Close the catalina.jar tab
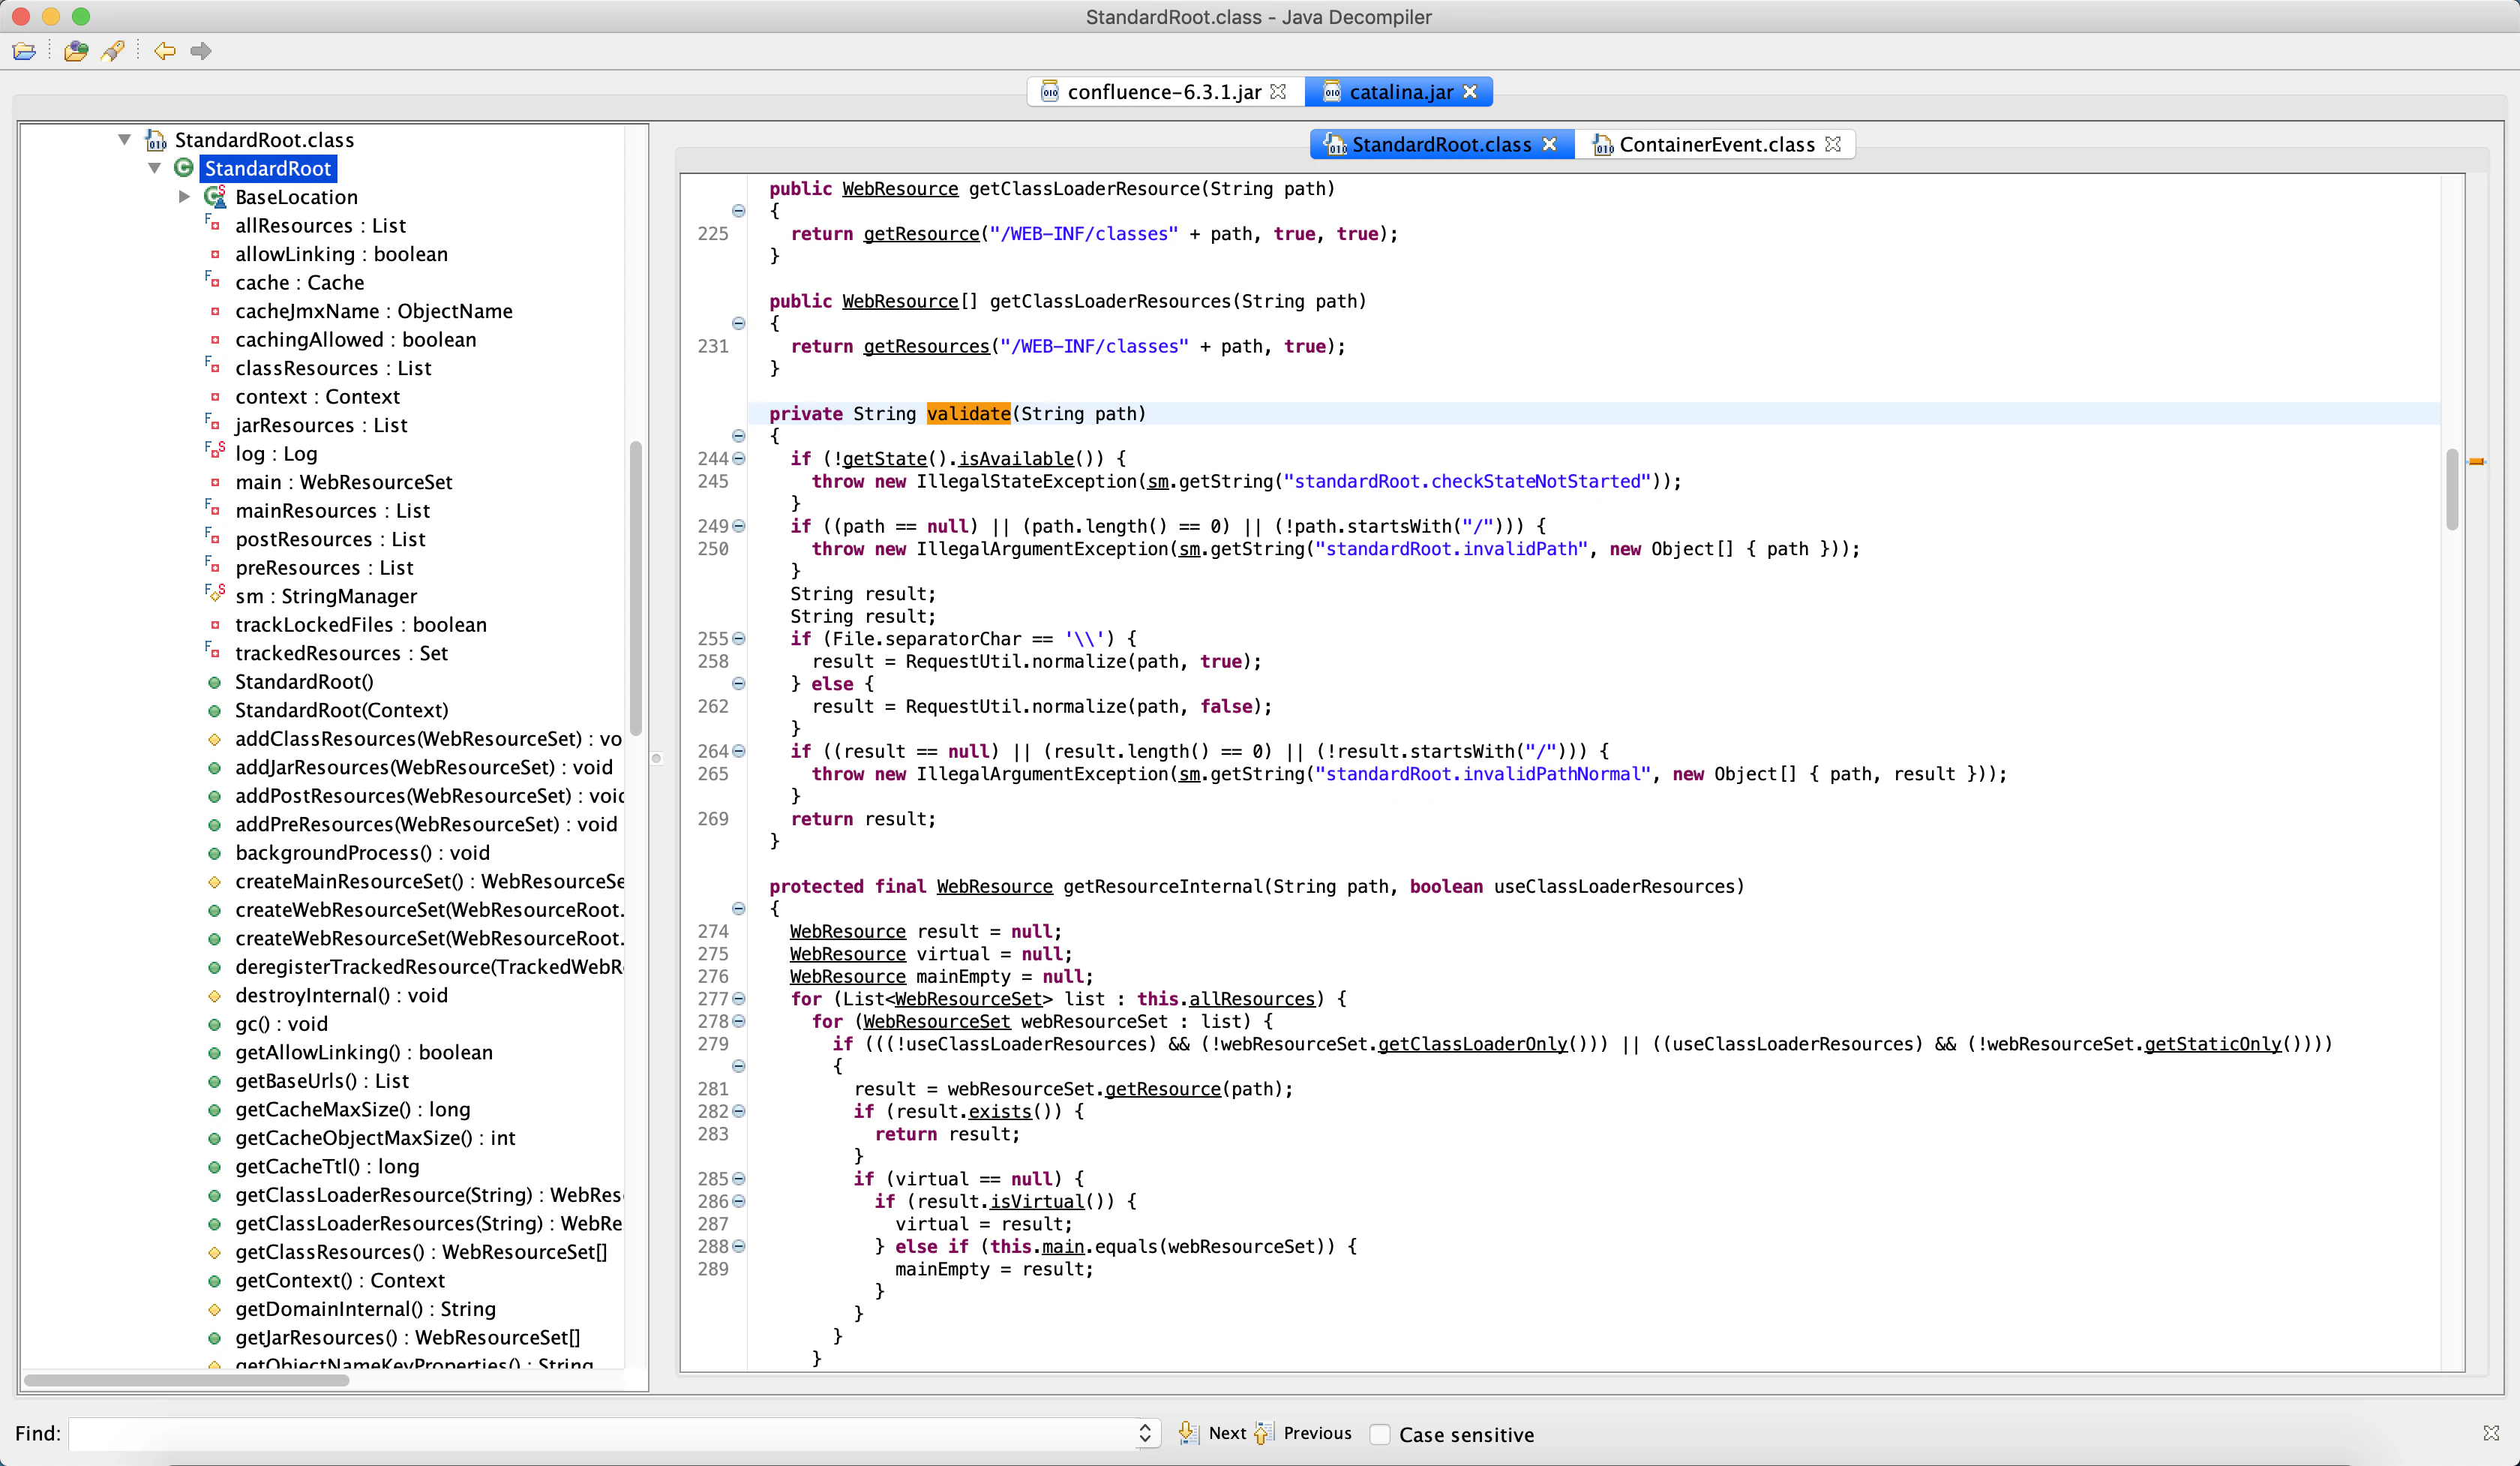 click(x=1470, y=92)
